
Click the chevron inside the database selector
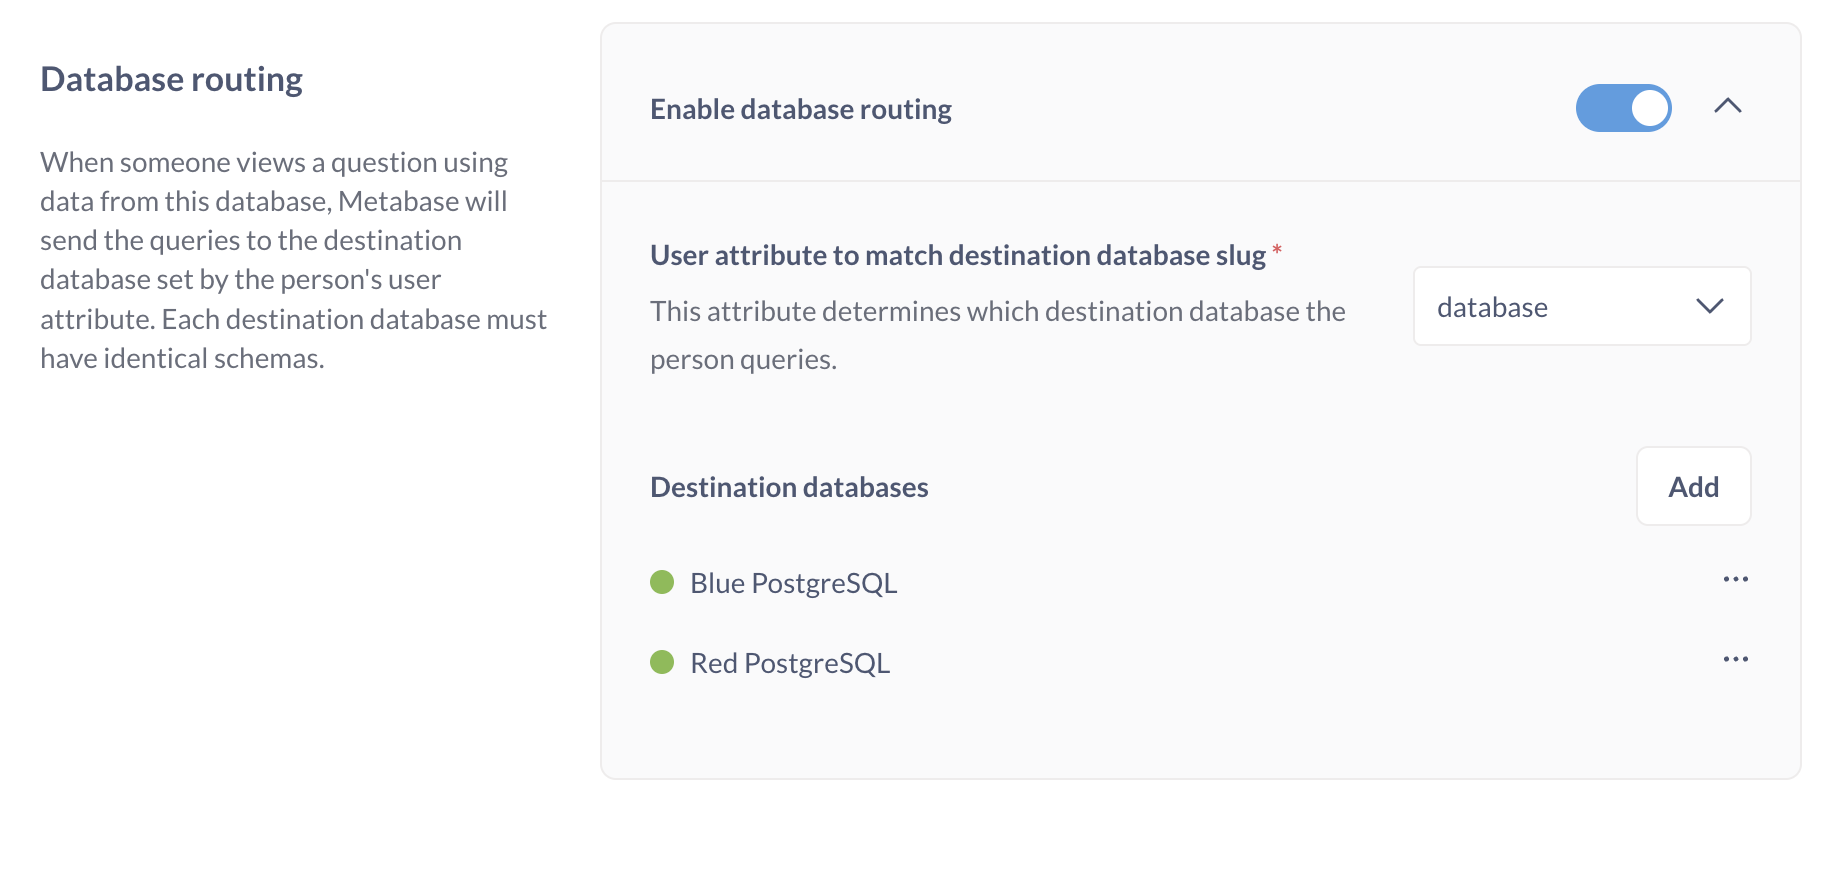click(1712, 307)
